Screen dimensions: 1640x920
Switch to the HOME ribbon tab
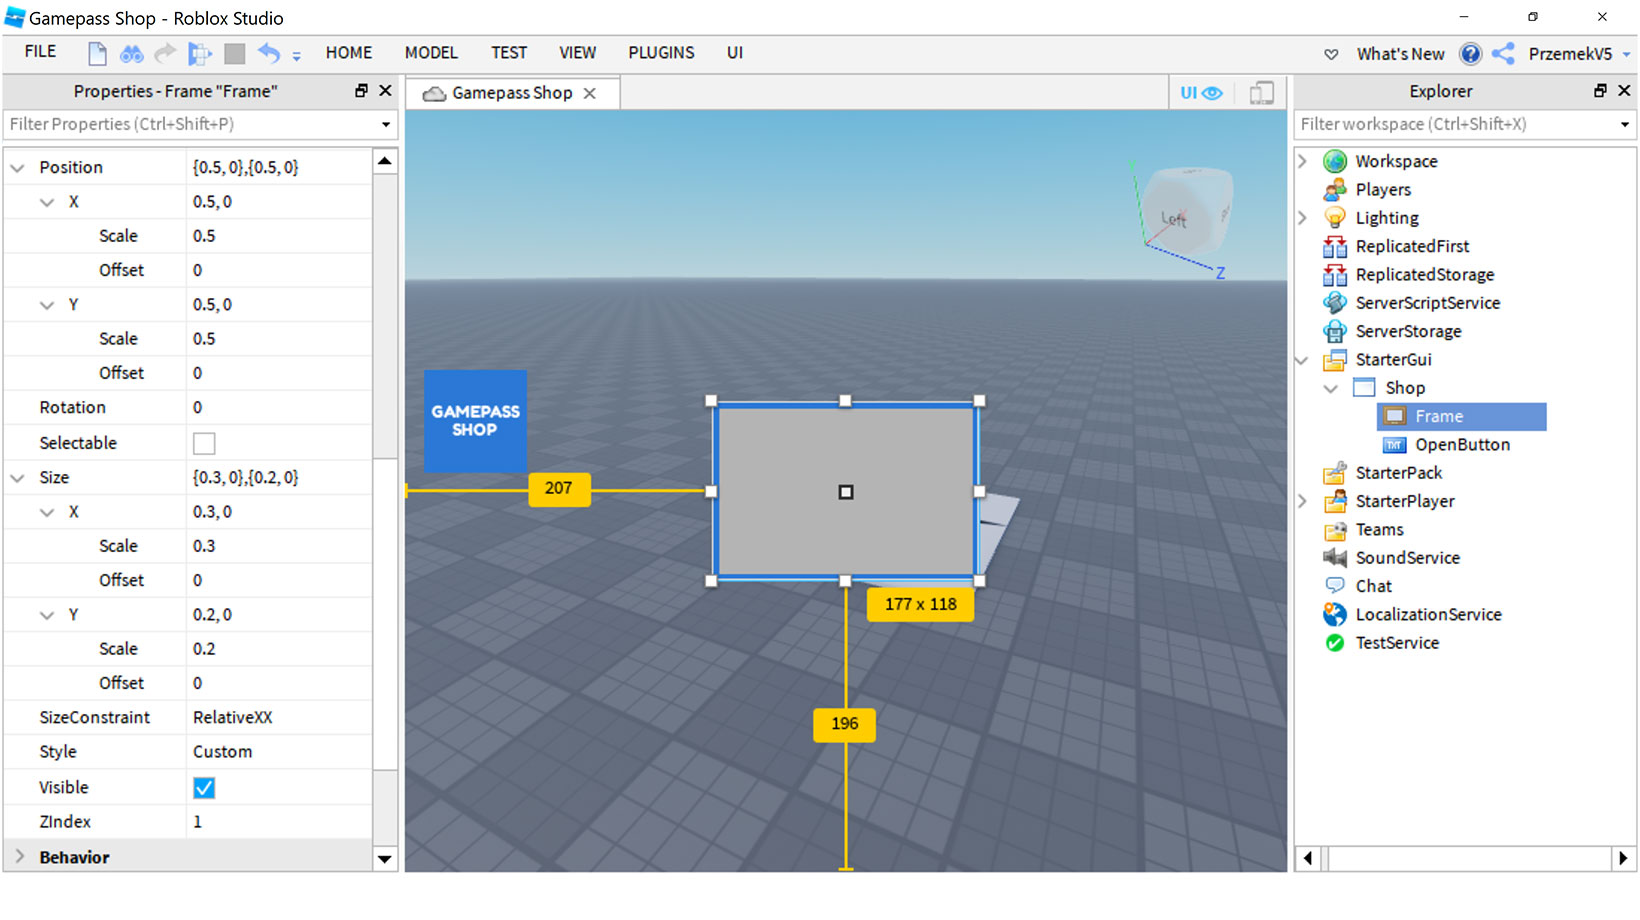pos(349,53)
